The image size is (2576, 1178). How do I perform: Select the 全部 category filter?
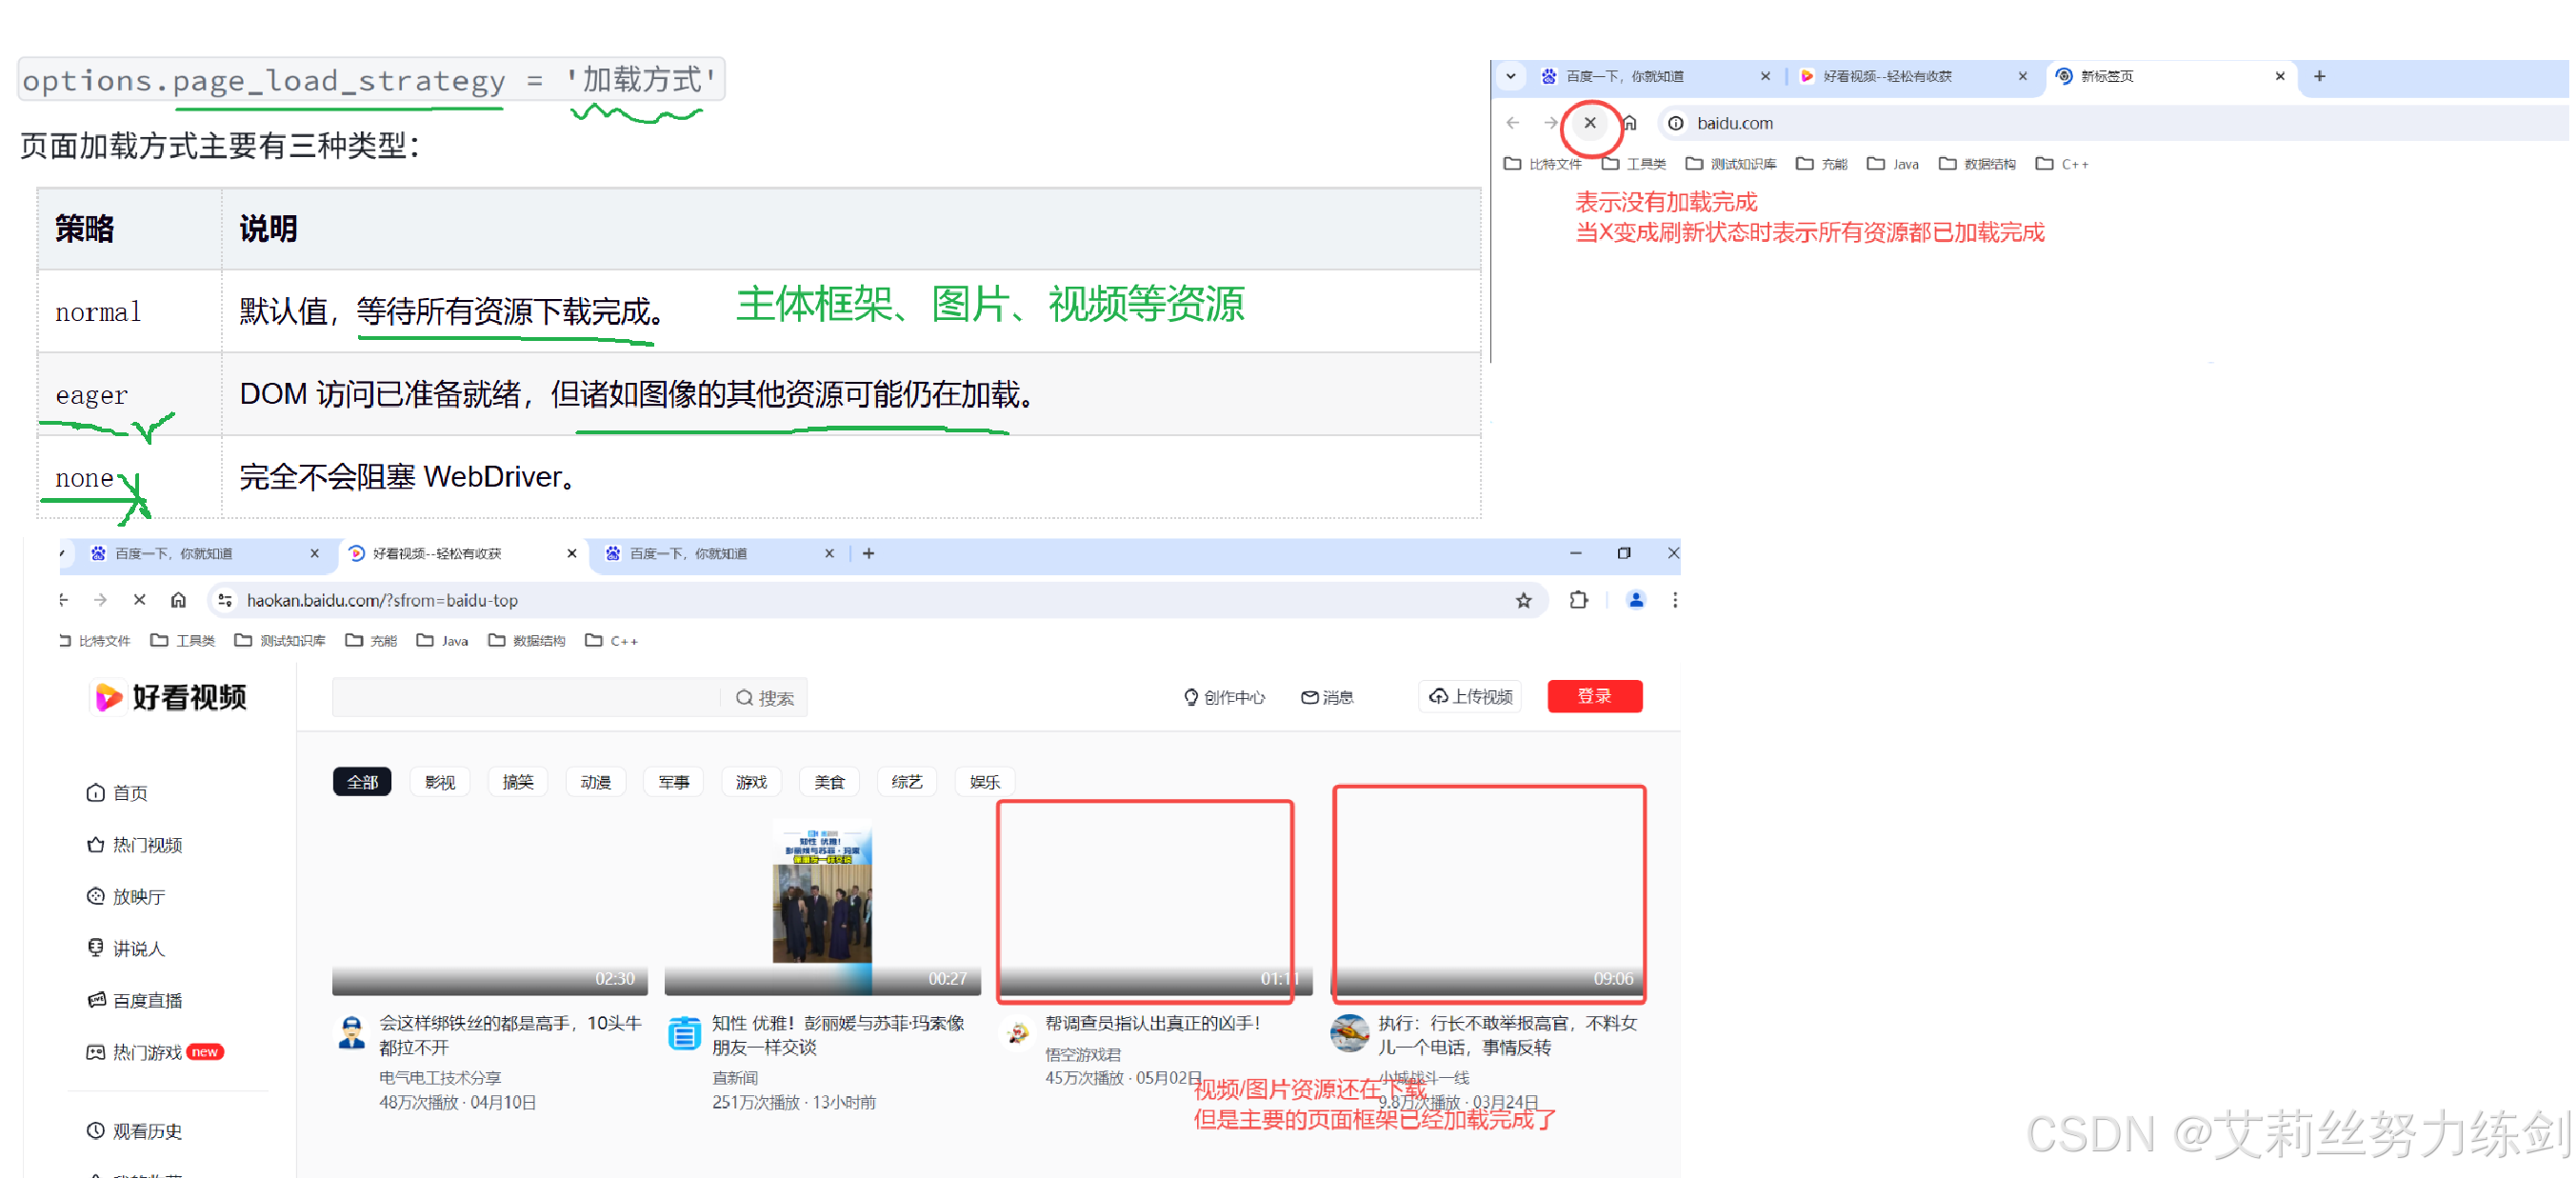(362, 782)
